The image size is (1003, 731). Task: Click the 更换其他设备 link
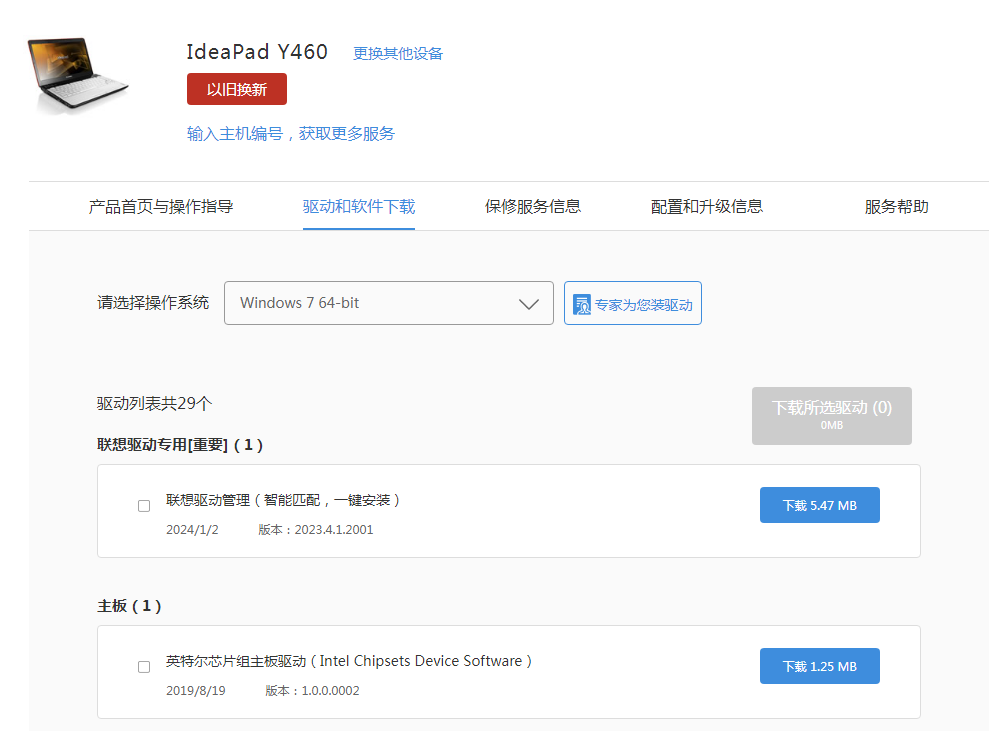tap(398, 54)
